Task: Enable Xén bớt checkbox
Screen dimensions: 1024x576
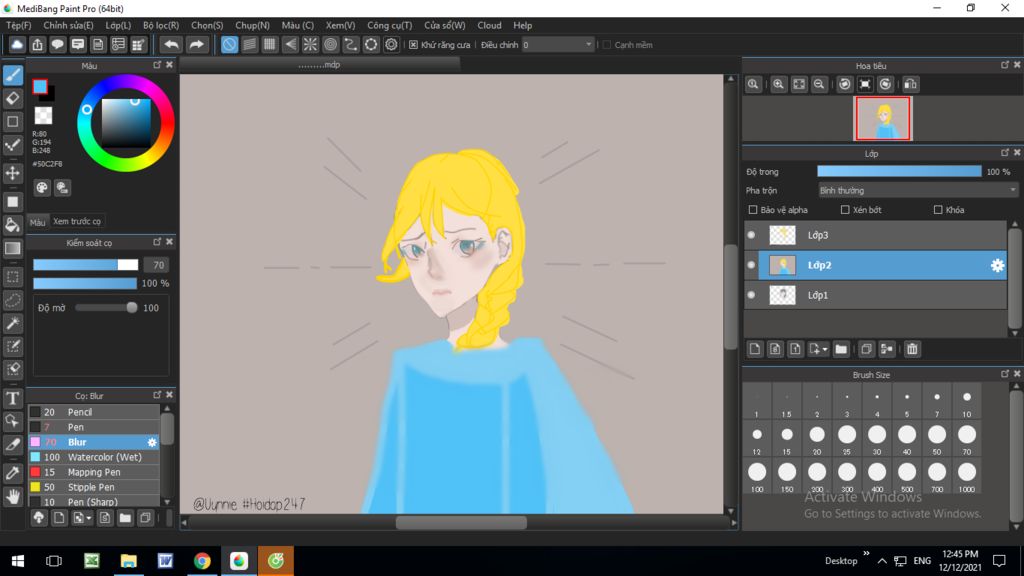Action: 845,210
